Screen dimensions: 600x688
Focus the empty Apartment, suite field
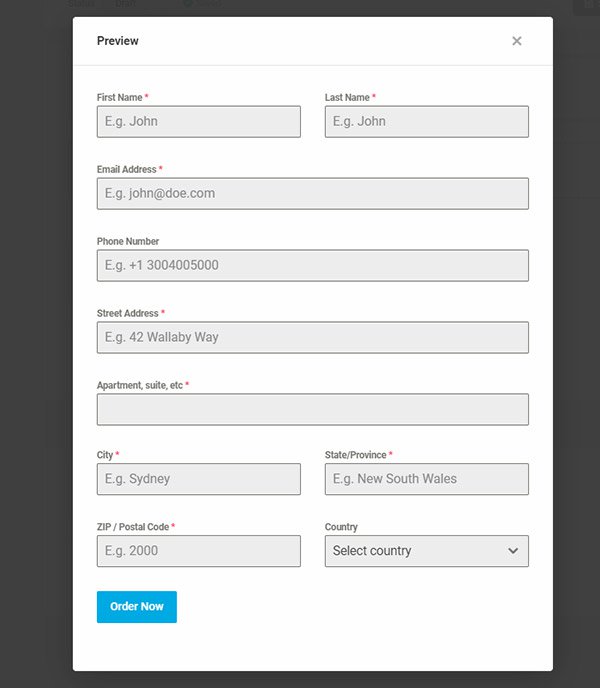click(x=312, y=410)
